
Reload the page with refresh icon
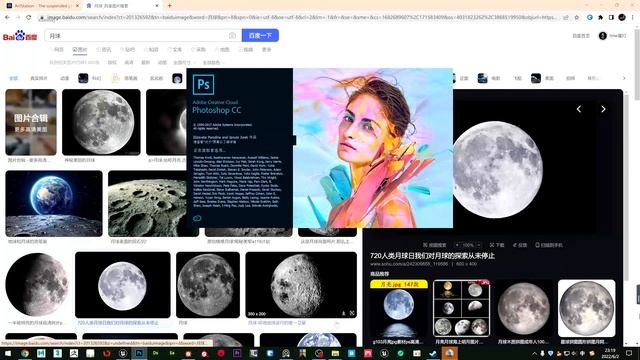tap(29, 17)
